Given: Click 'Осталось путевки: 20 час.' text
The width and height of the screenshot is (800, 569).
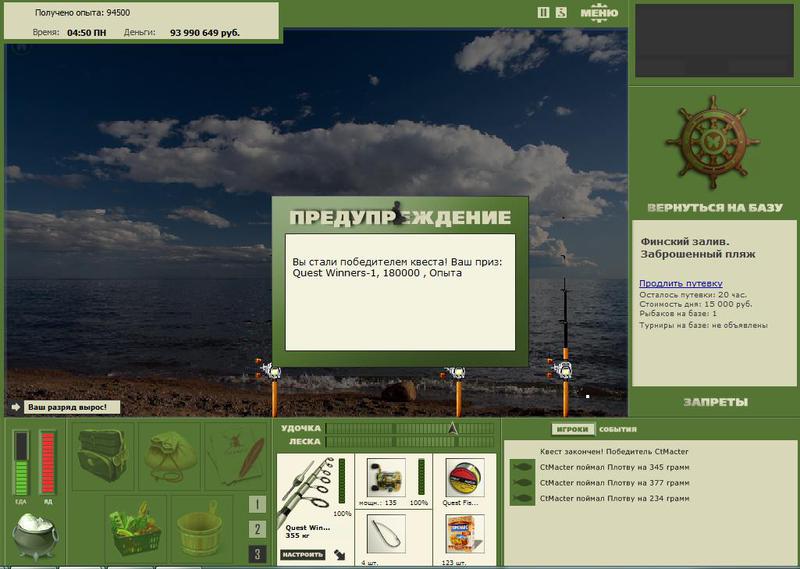Looking at the screenshot, I should point(693,295).
